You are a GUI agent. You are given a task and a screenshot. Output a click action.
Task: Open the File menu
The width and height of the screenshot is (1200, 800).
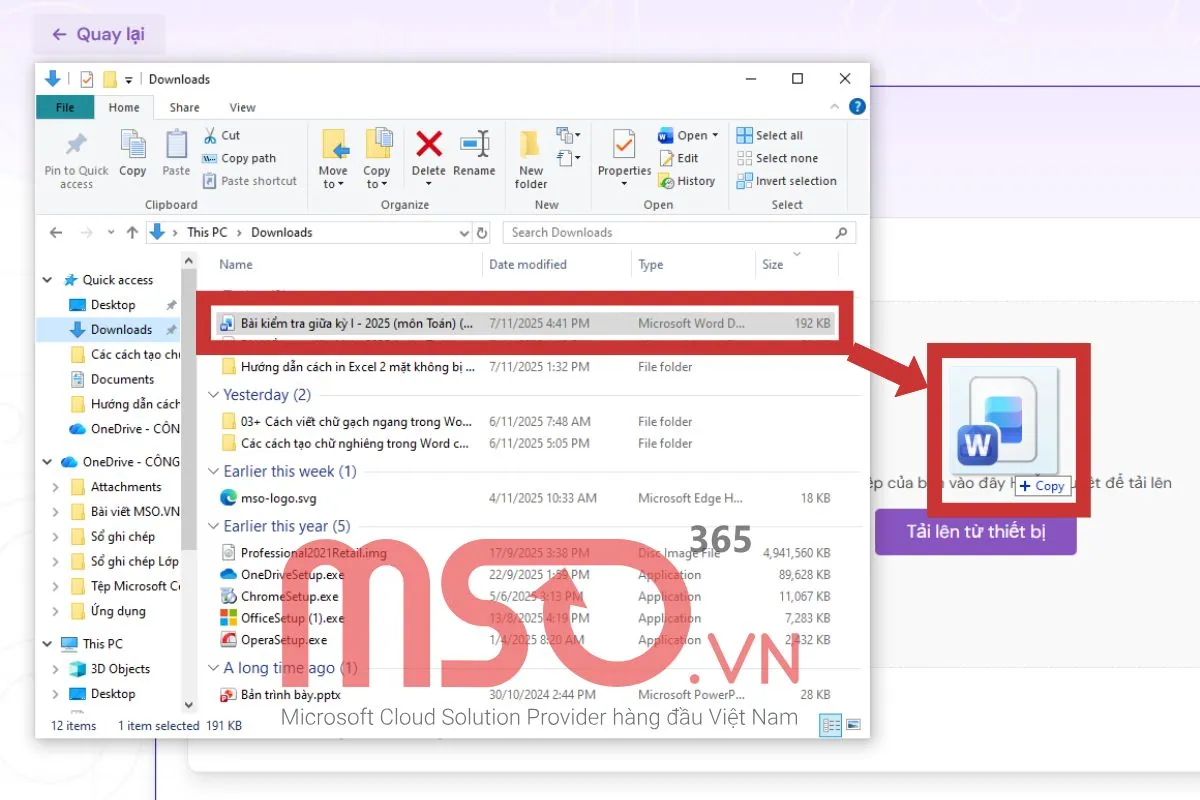pos(64,107)
